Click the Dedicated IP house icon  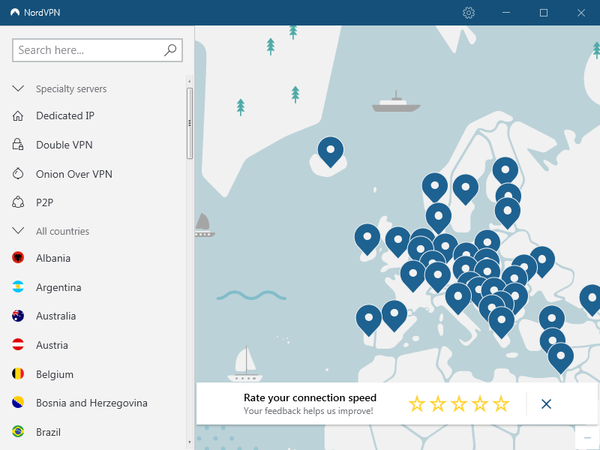coord(18,116)
